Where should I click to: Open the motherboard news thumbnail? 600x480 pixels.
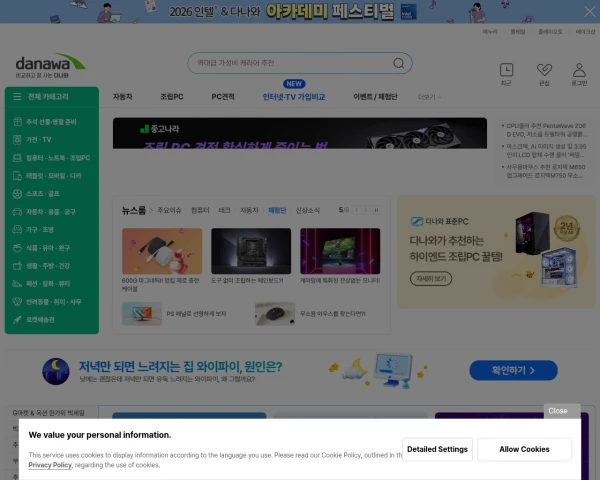click(x=251, y=251)
